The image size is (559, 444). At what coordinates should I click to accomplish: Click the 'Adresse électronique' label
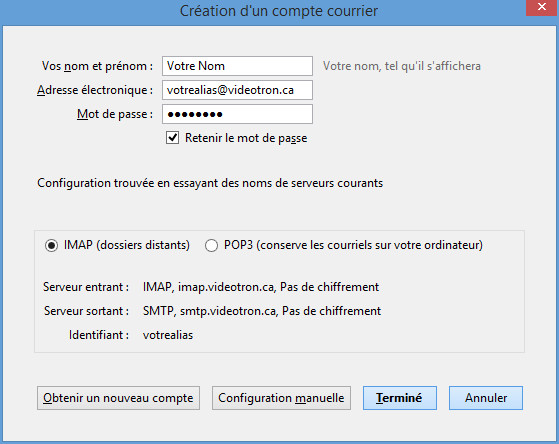[95, 90]
